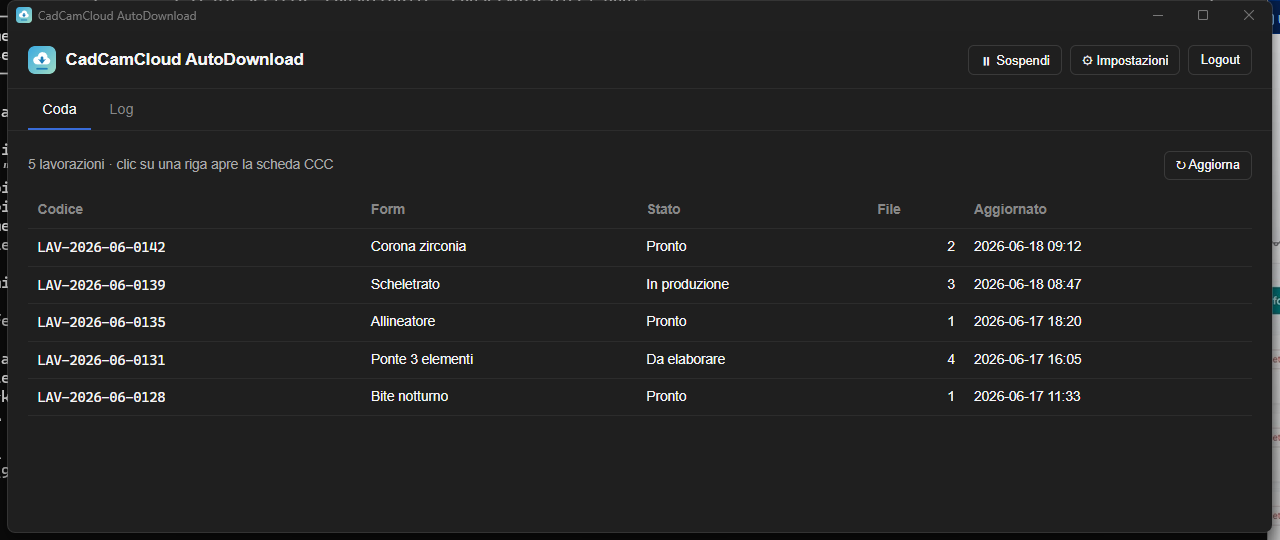1280x540 pixels.
Task: Open row LAV-2026-06-0142 Corona zirconia
Action: point(640,247)
